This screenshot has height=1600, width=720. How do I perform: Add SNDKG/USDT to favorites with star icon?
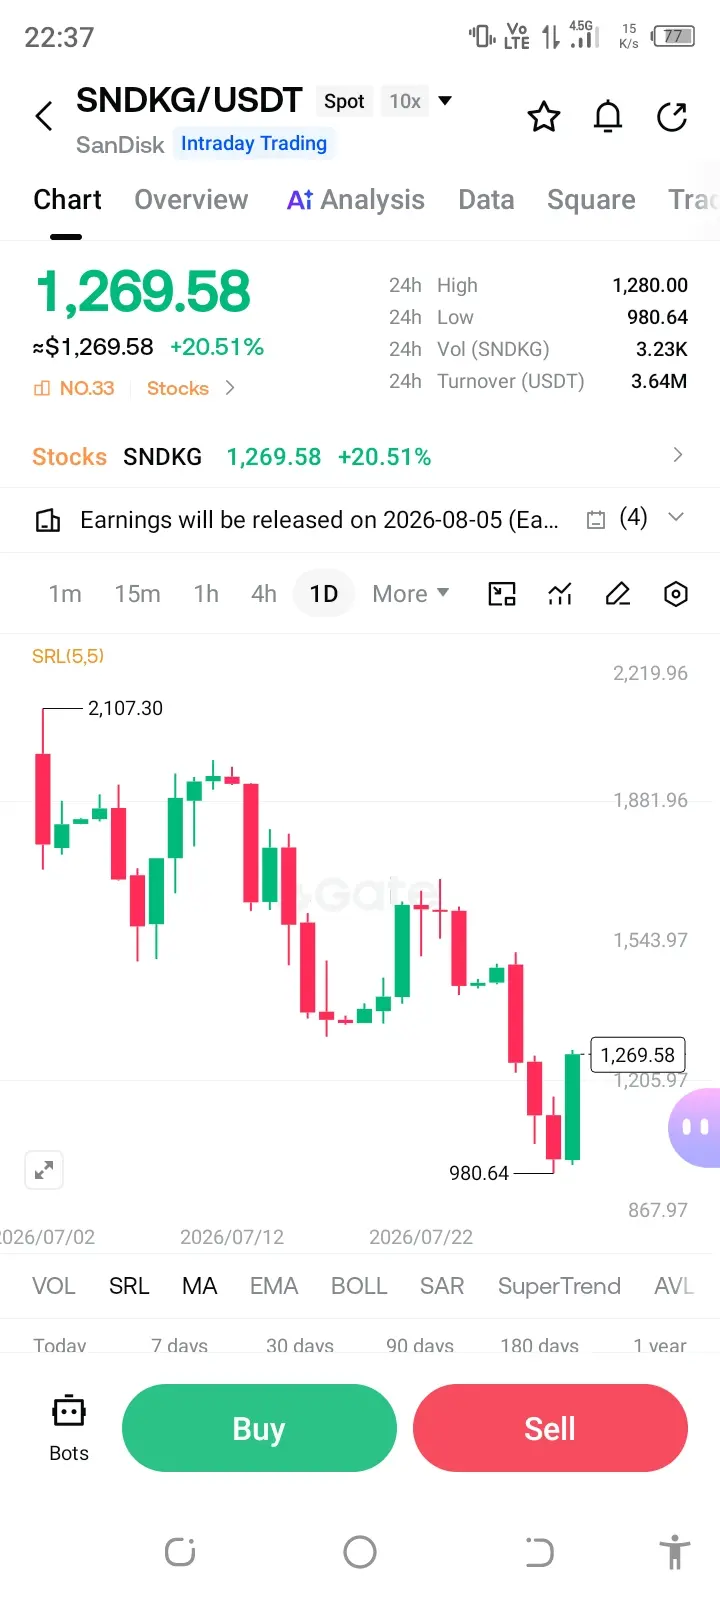(x=544, y=117)
